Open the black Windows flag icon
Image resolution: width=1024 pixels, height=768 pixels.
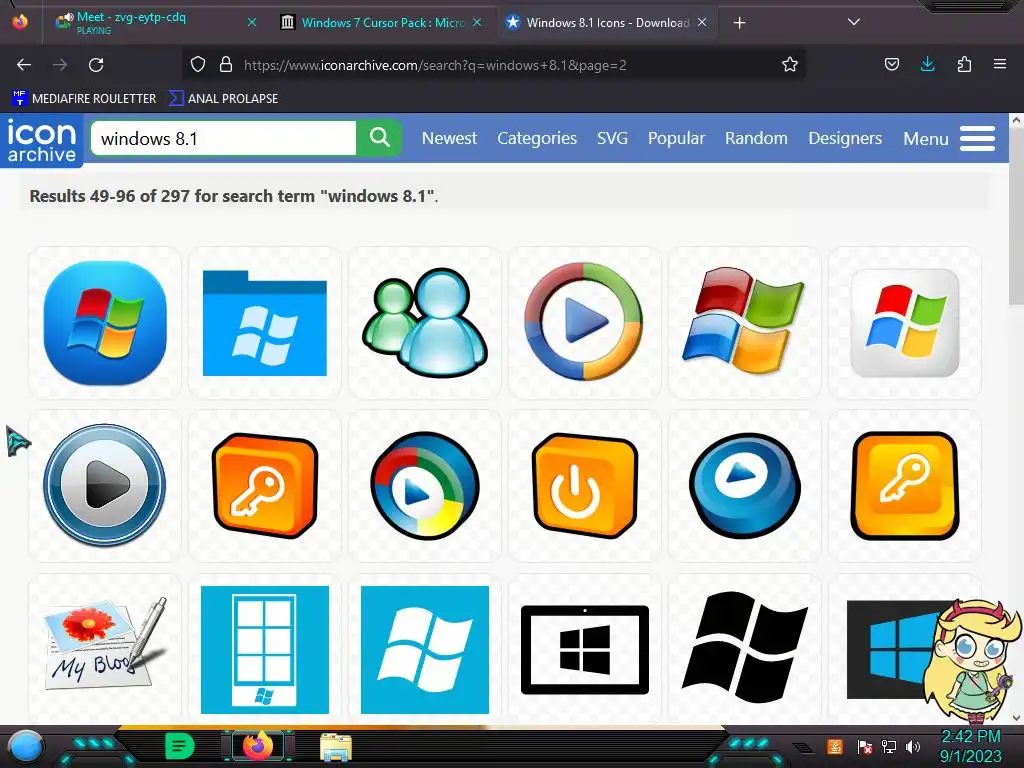pyautogui.click(x=744, y=649)
